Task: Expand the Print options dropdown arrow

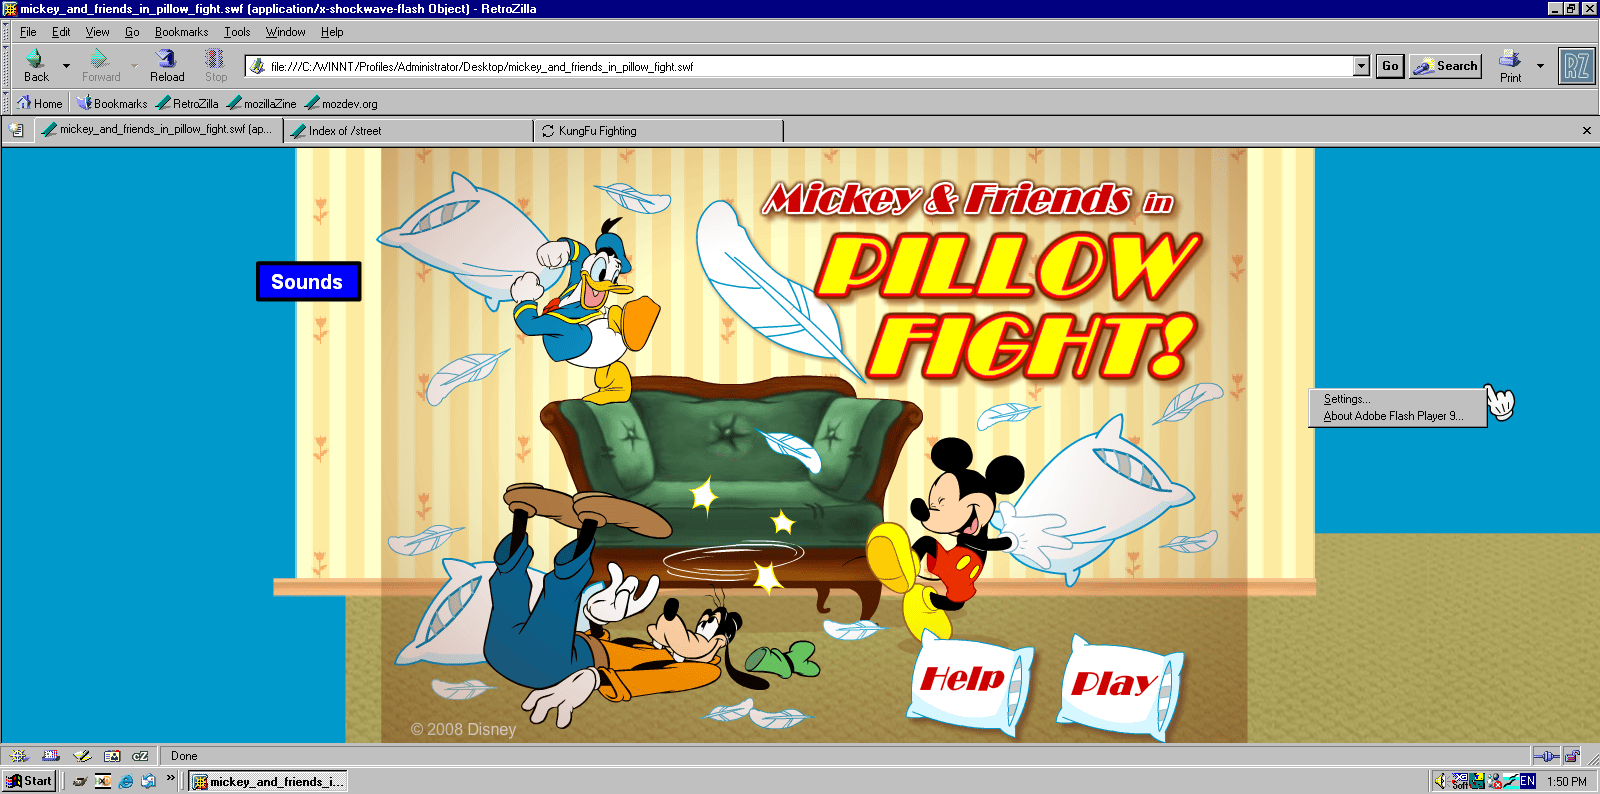Action: pos(1540,66)
